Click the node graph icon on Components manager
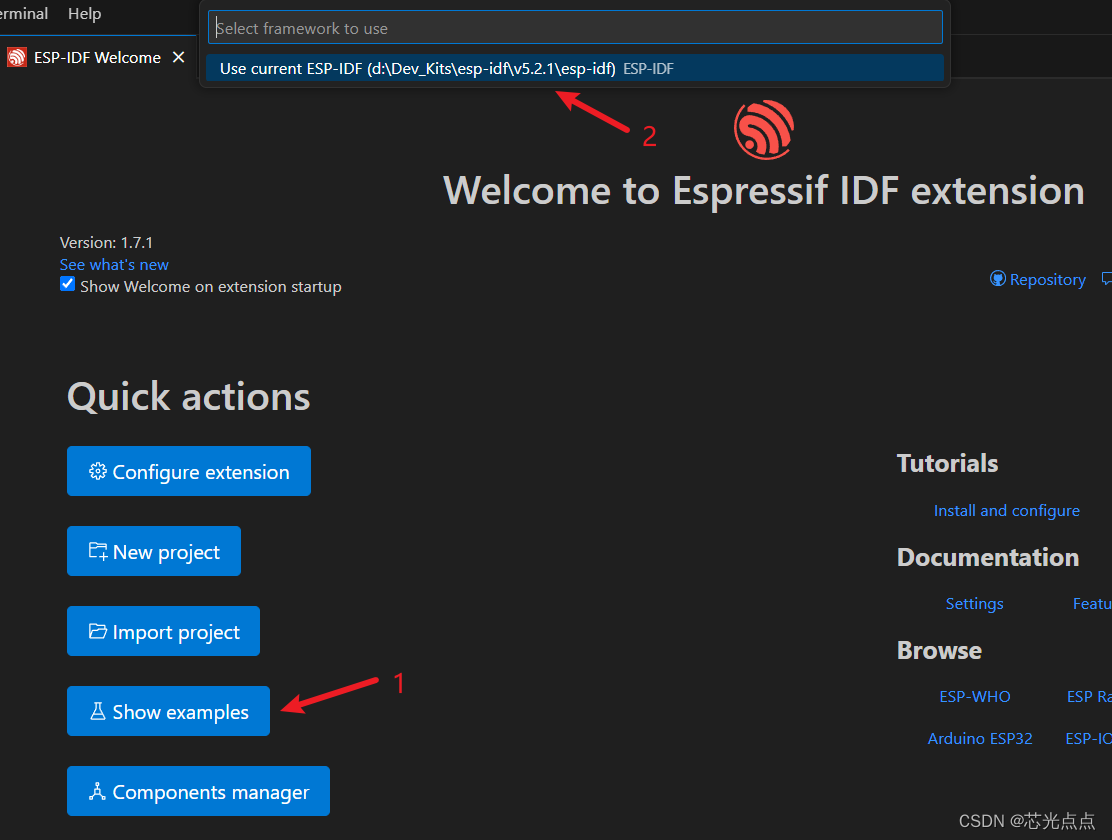The width and height of the screenshot is (1112, 840). [99, 791]
